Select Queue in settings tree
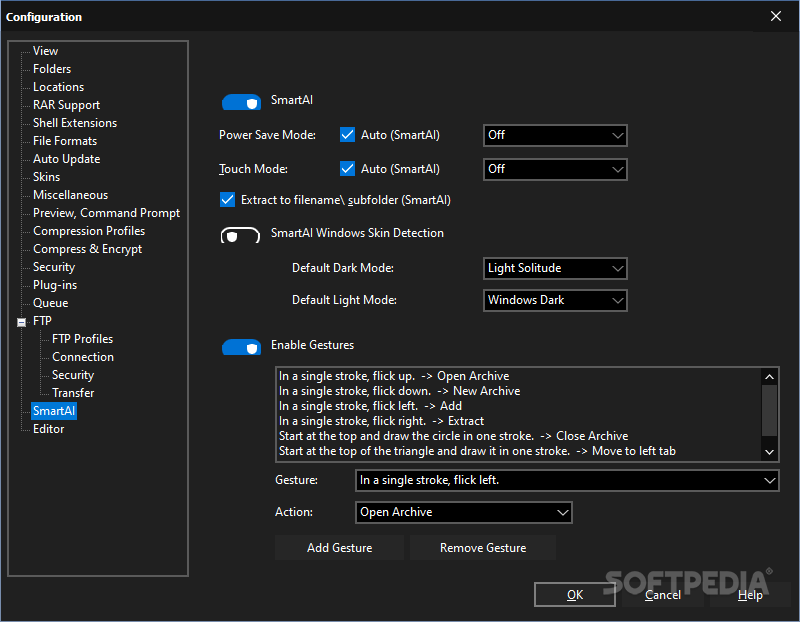800x622 pixels. click(x=51, y=303)
